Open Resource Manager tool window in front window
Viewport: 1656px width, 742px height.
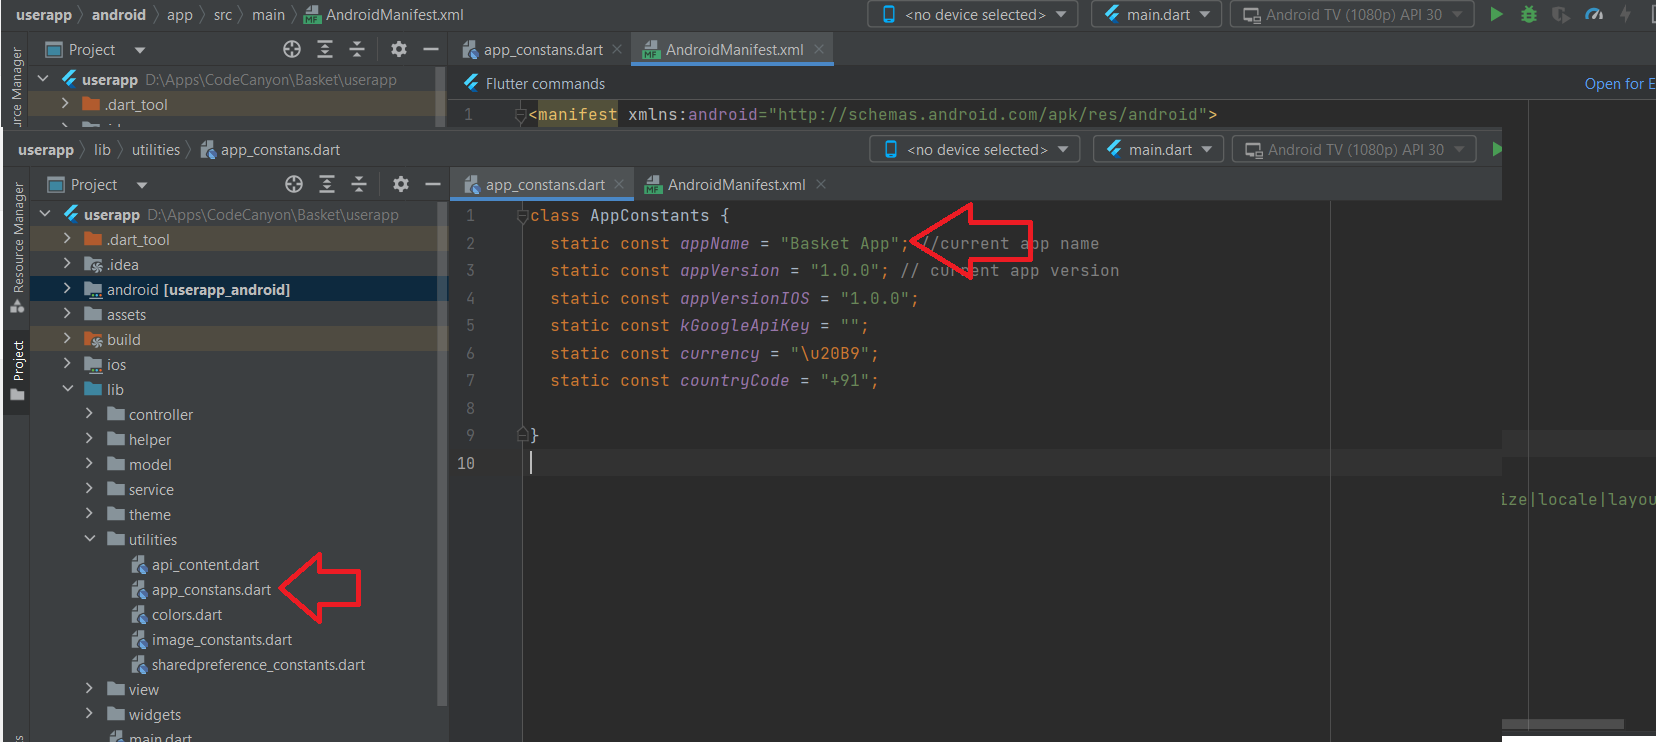pyautogui.click(x=17, y=247)
